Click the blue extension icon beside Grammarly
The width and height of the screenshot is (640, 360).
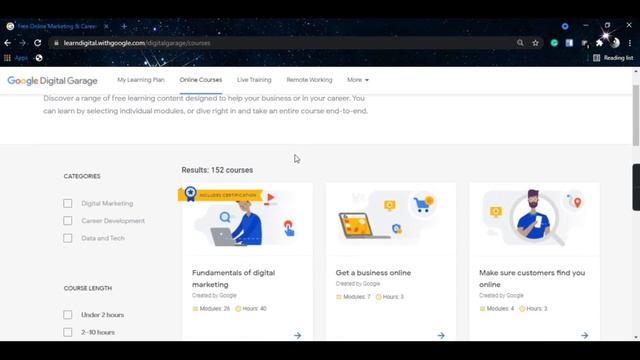point(569,43)
